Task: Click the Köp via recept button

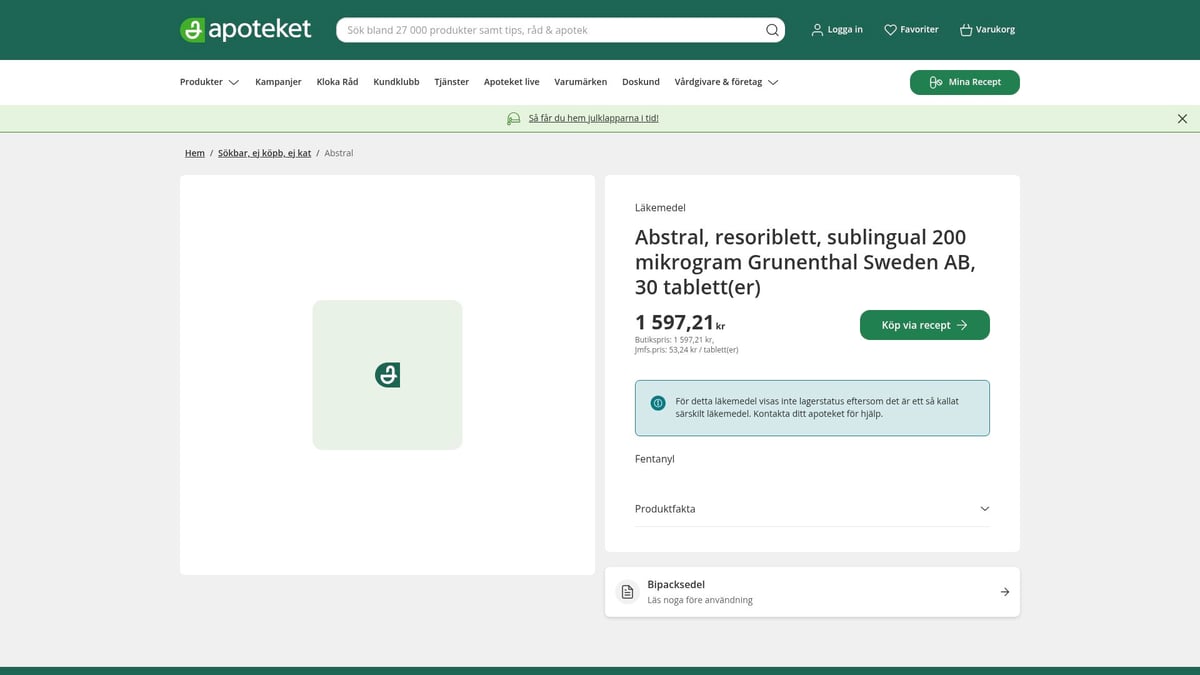Action: tap(924, 325)
